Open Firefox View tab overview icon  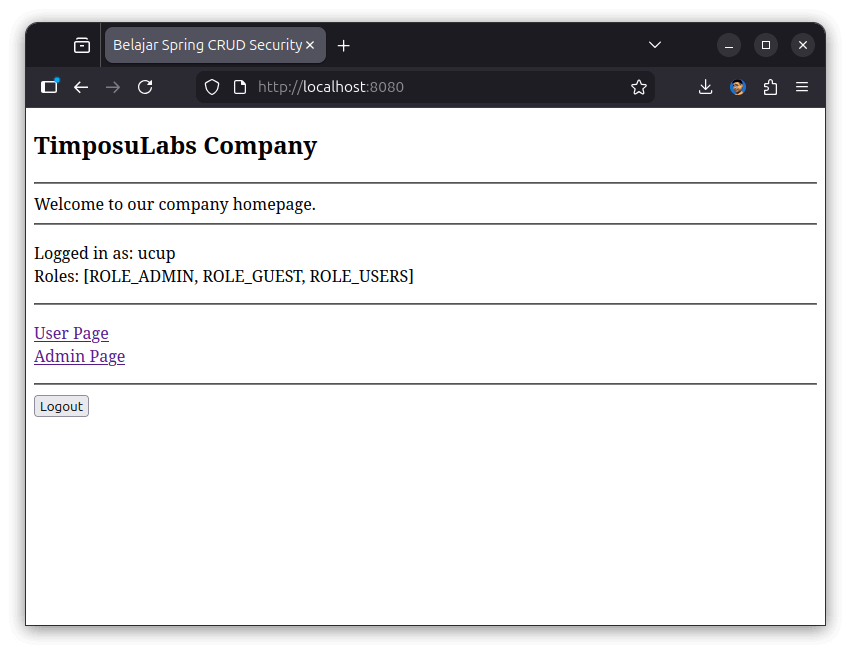[82, 45]
